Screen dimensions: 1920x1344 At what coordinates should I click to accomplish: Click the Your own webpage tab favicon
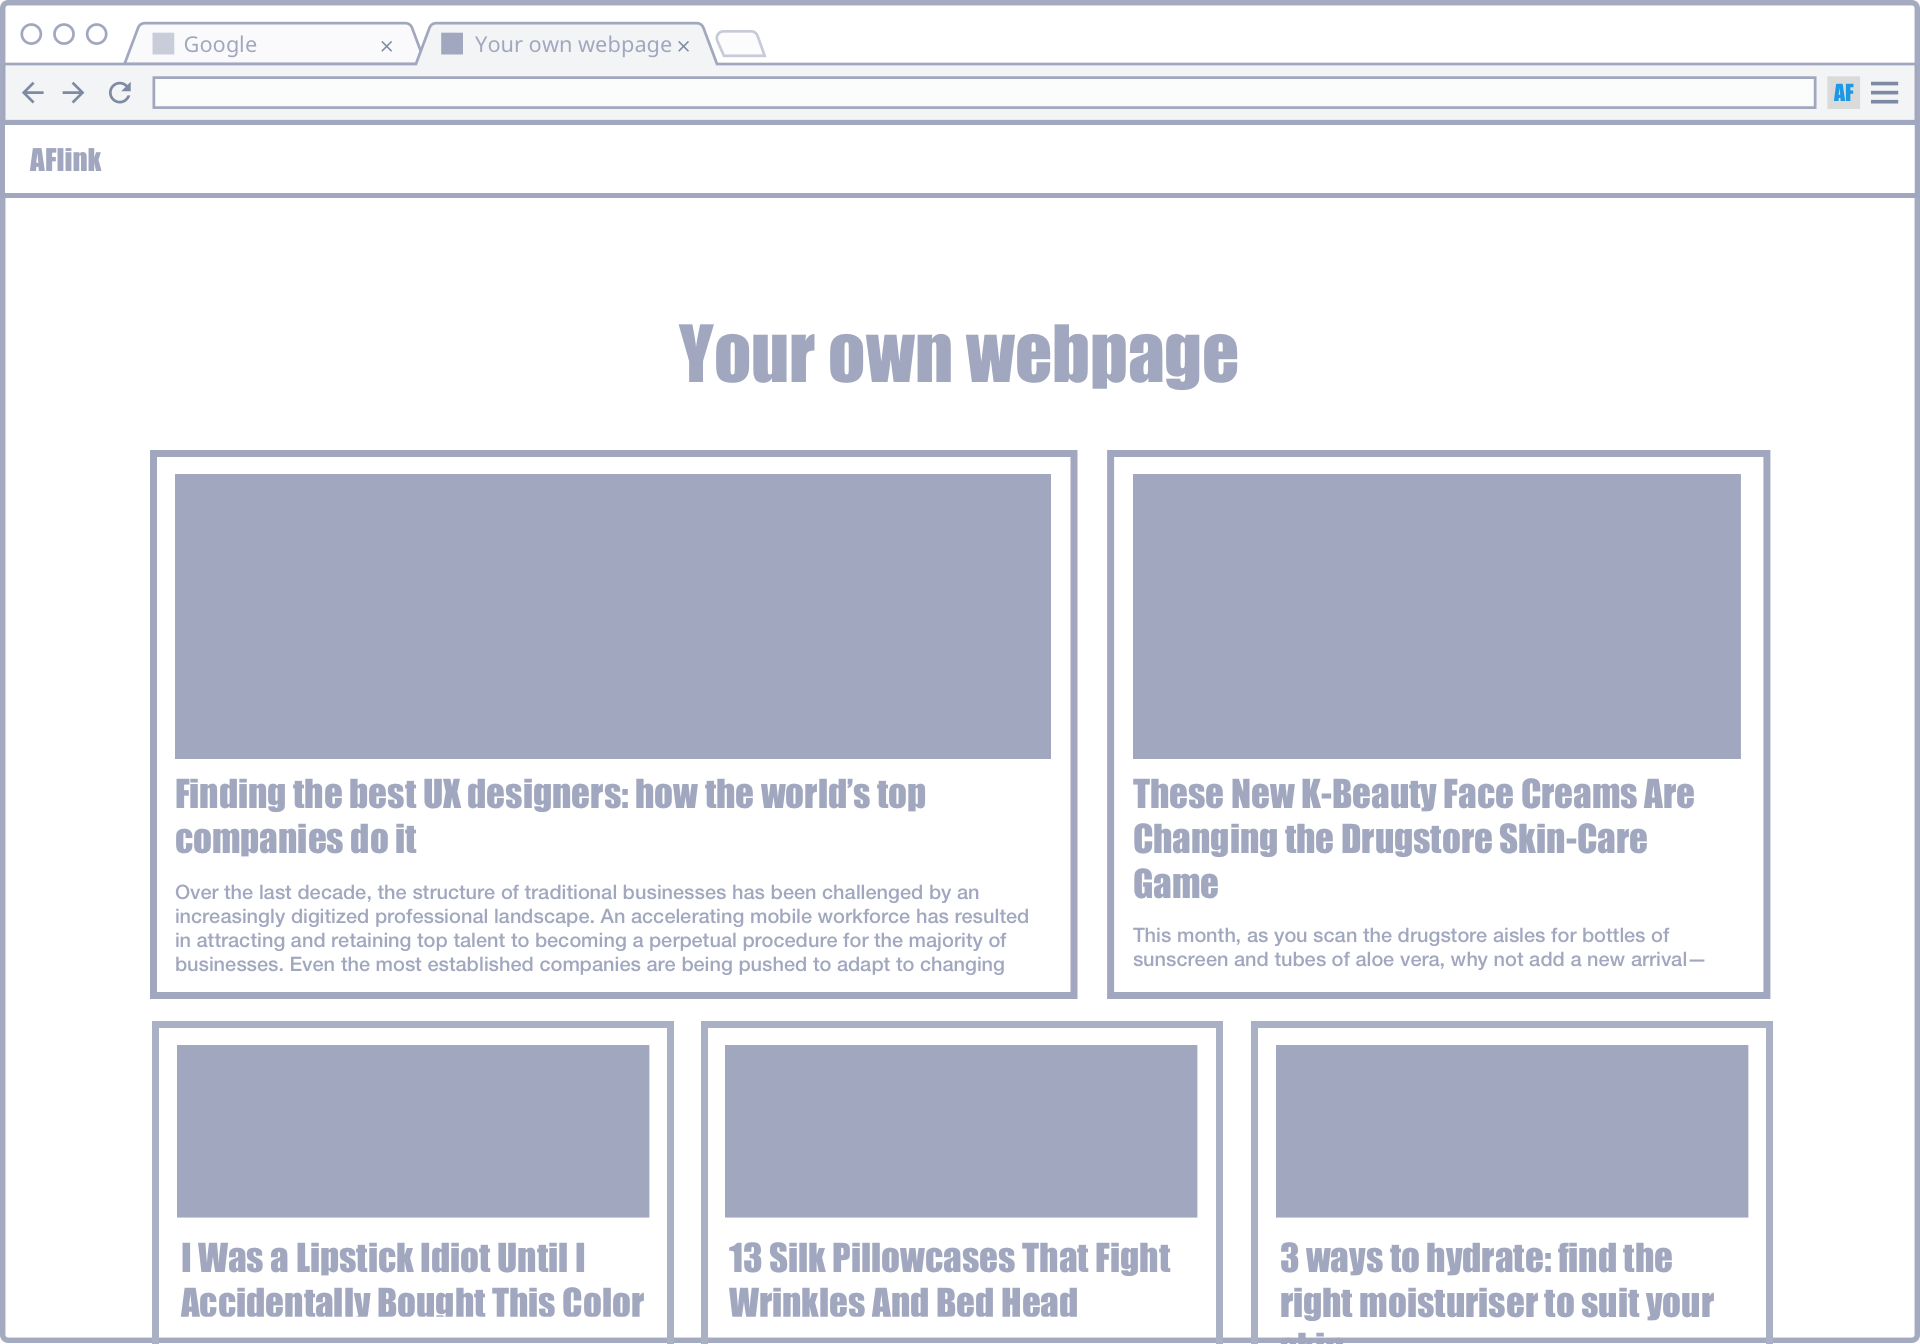pyautogui.click(x=452, y=44)
